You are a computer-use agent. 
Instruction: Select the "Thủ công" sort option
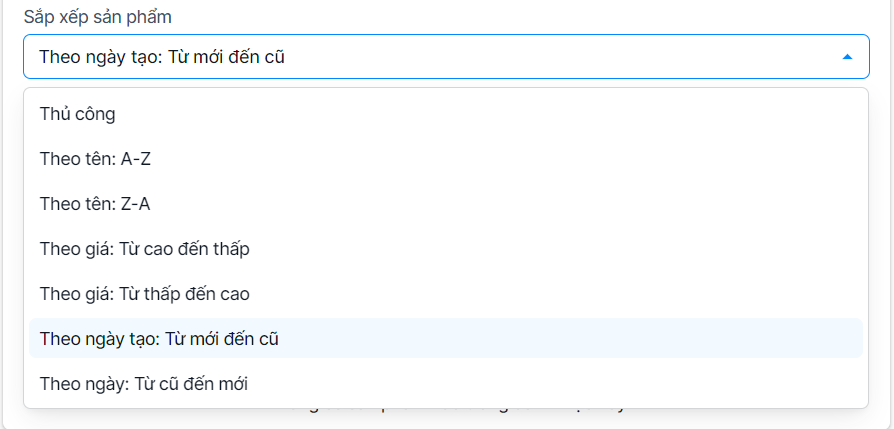(78, 114)
